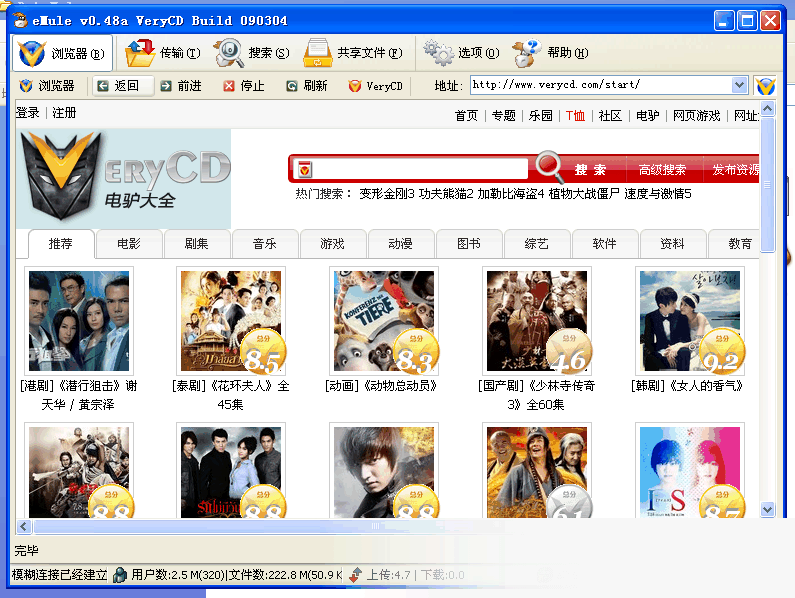
Task: Click the small icon inside the search box
Action: pos(305,169)
